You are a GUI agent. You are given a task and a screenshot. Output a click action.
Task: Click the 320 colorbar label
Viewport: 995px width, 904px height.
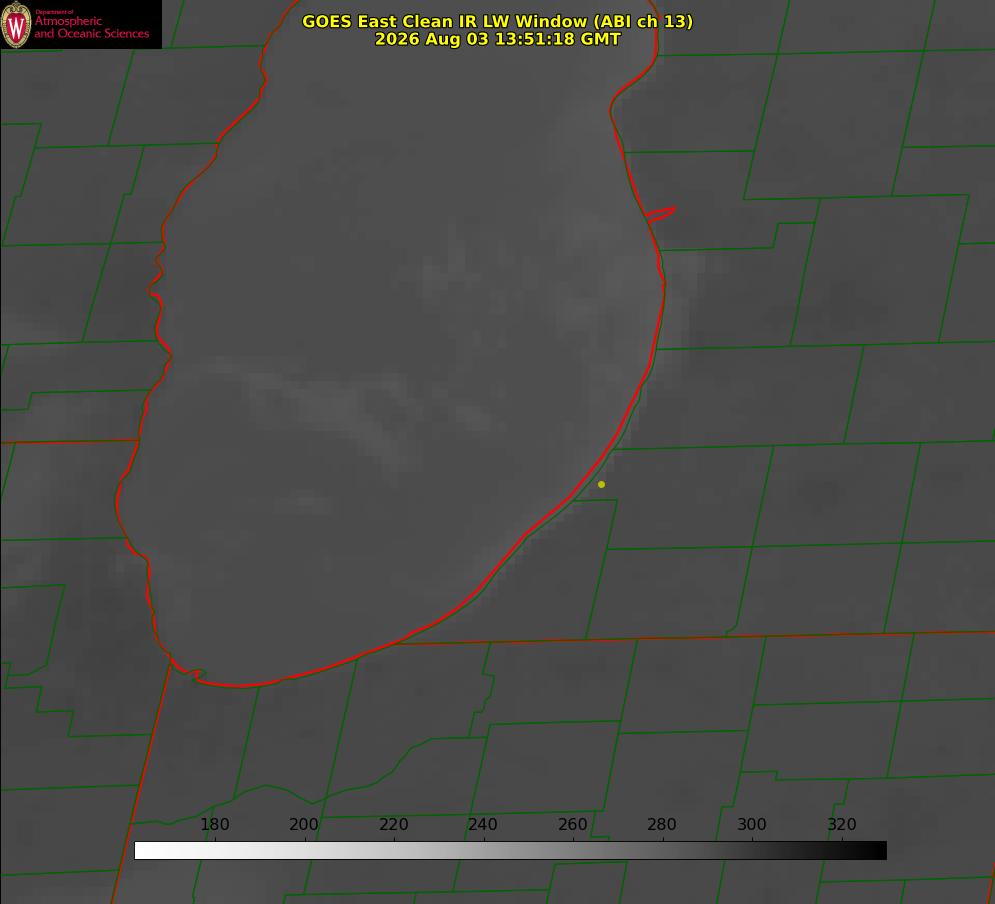coord(842,824)
